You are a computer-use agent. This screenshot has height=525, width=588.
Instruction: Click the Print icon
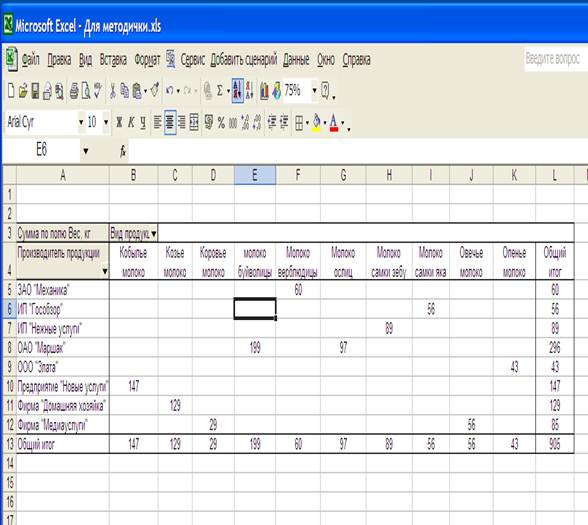pos(74,91)
